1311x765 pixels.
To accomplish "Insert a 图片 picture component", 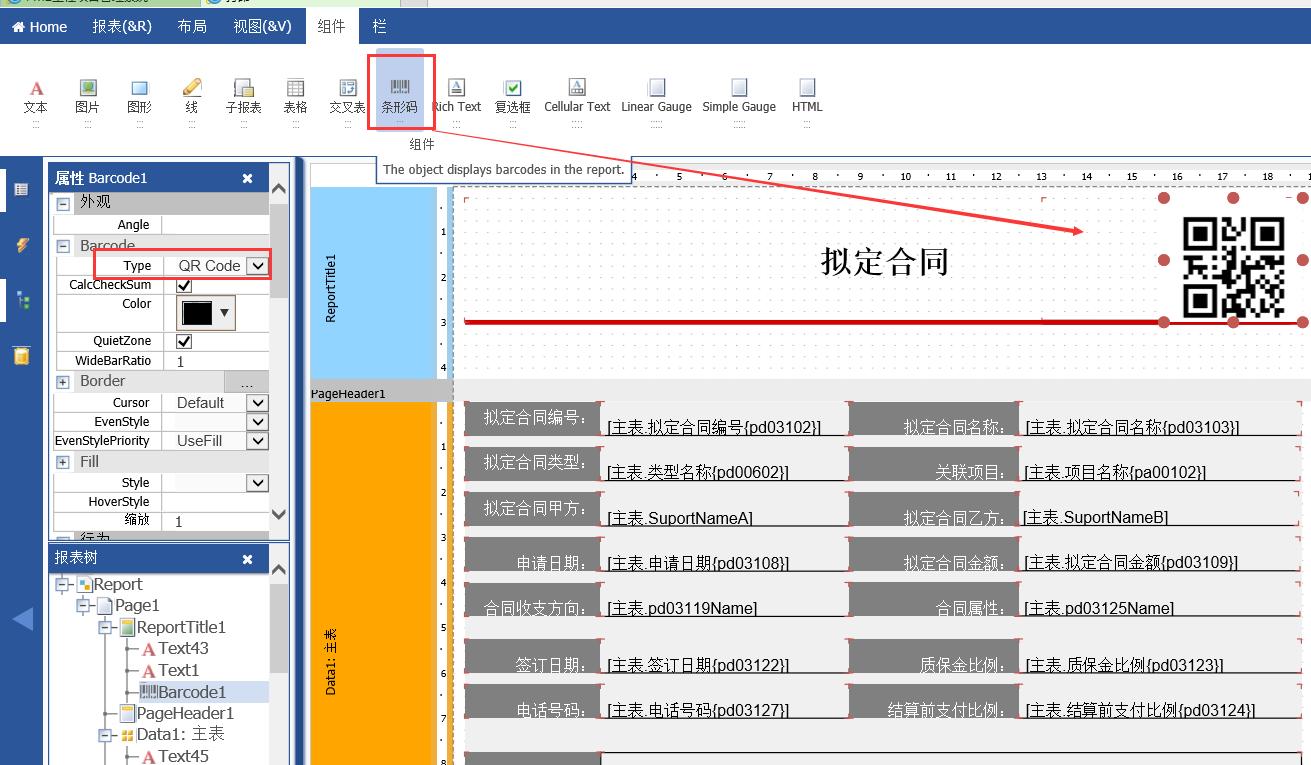I will pos(88,96).
